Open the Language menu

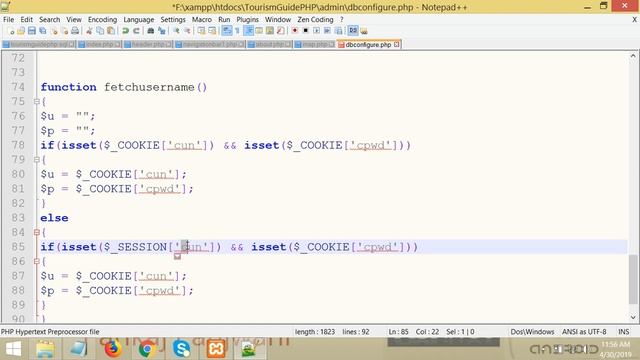139,19
